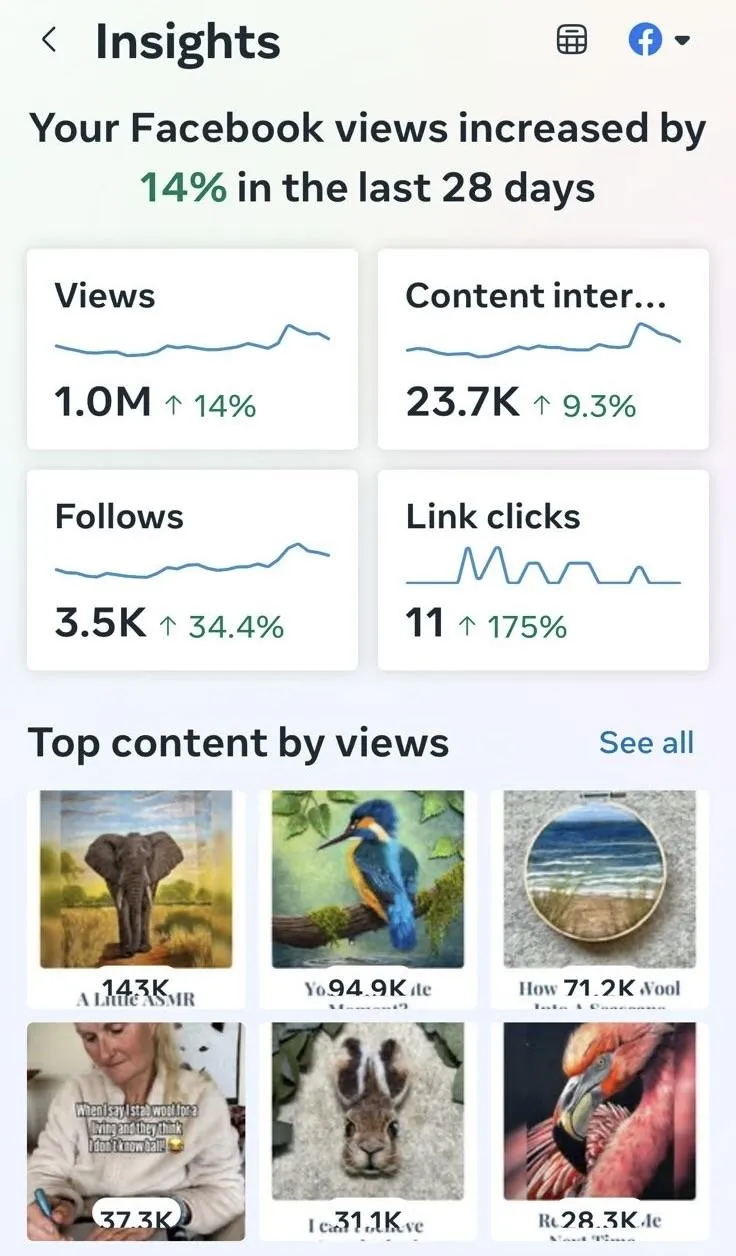This screenshot has width=736, height=1256.
Task: Click the Views sparkline chart
Action: coord(192,341)
